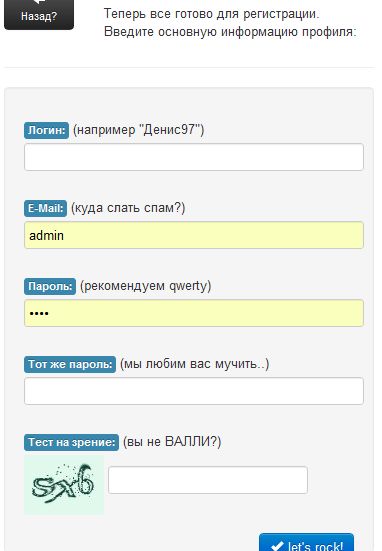This screenshot has width=382, height=551.
Task: Focus the empty Логин input field
Action: (x=194, y=157)
